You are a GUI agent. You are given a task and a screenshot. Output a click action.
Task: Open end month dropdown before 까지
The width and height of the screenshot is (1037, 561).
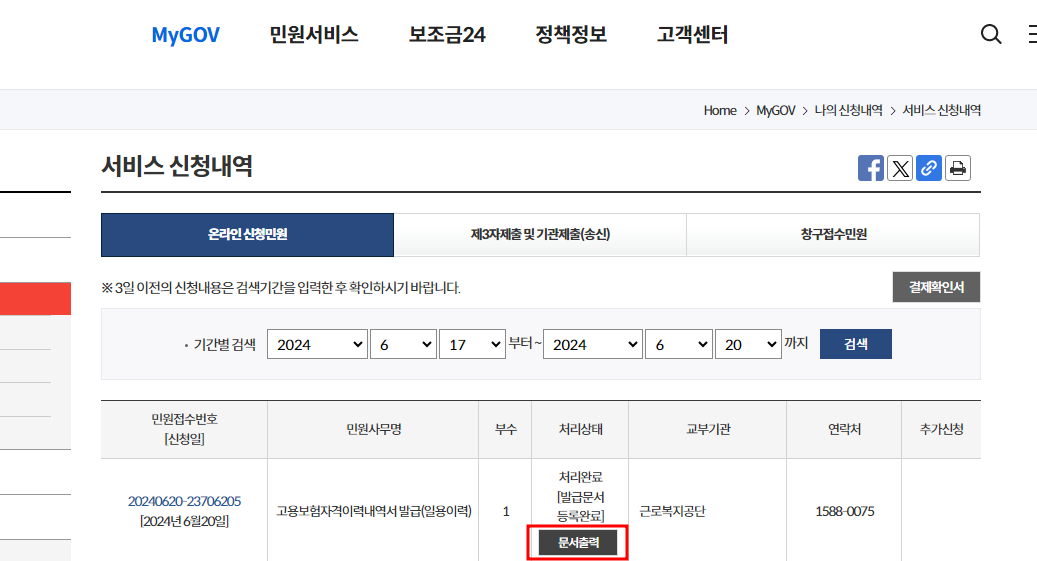[679, 344]
